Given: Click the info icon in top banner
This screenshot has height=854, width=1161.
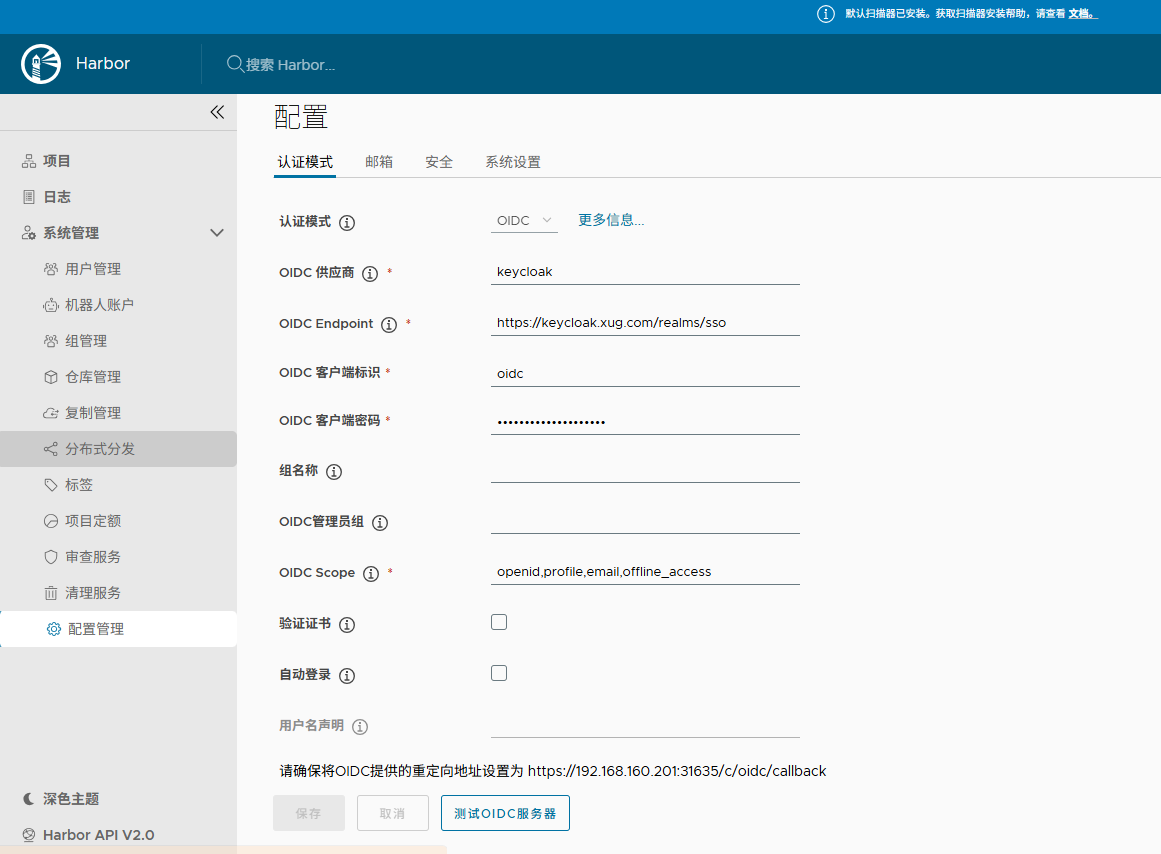Looking at the screenshot, I should pyautogui.click(x=826, y=14).
